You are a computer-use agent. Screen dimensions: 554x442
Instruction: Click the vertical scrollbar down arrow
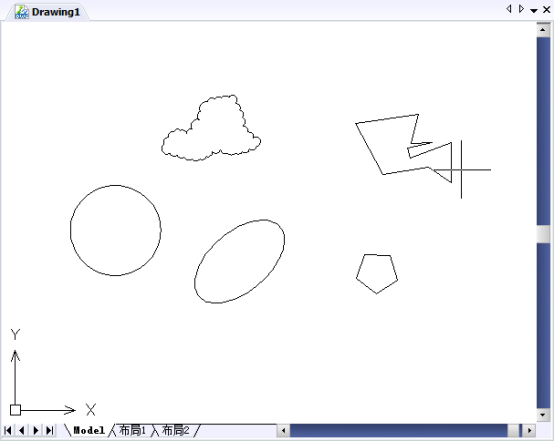543,415
